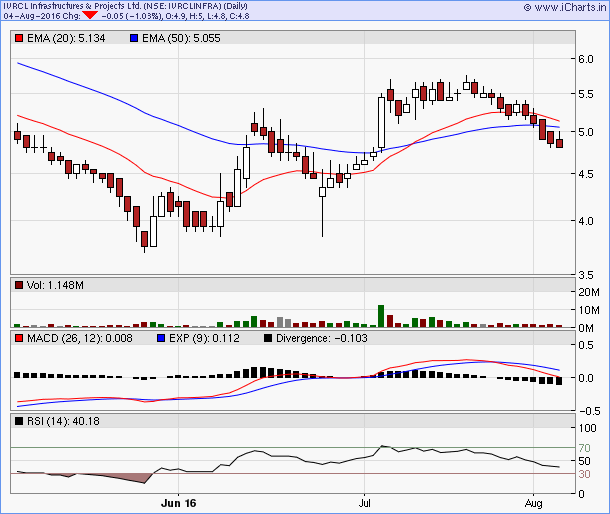This screenshot has width=610, height=514.
Task: Click the RSI 70 overbought level label
Action: (x=584, y=448)
